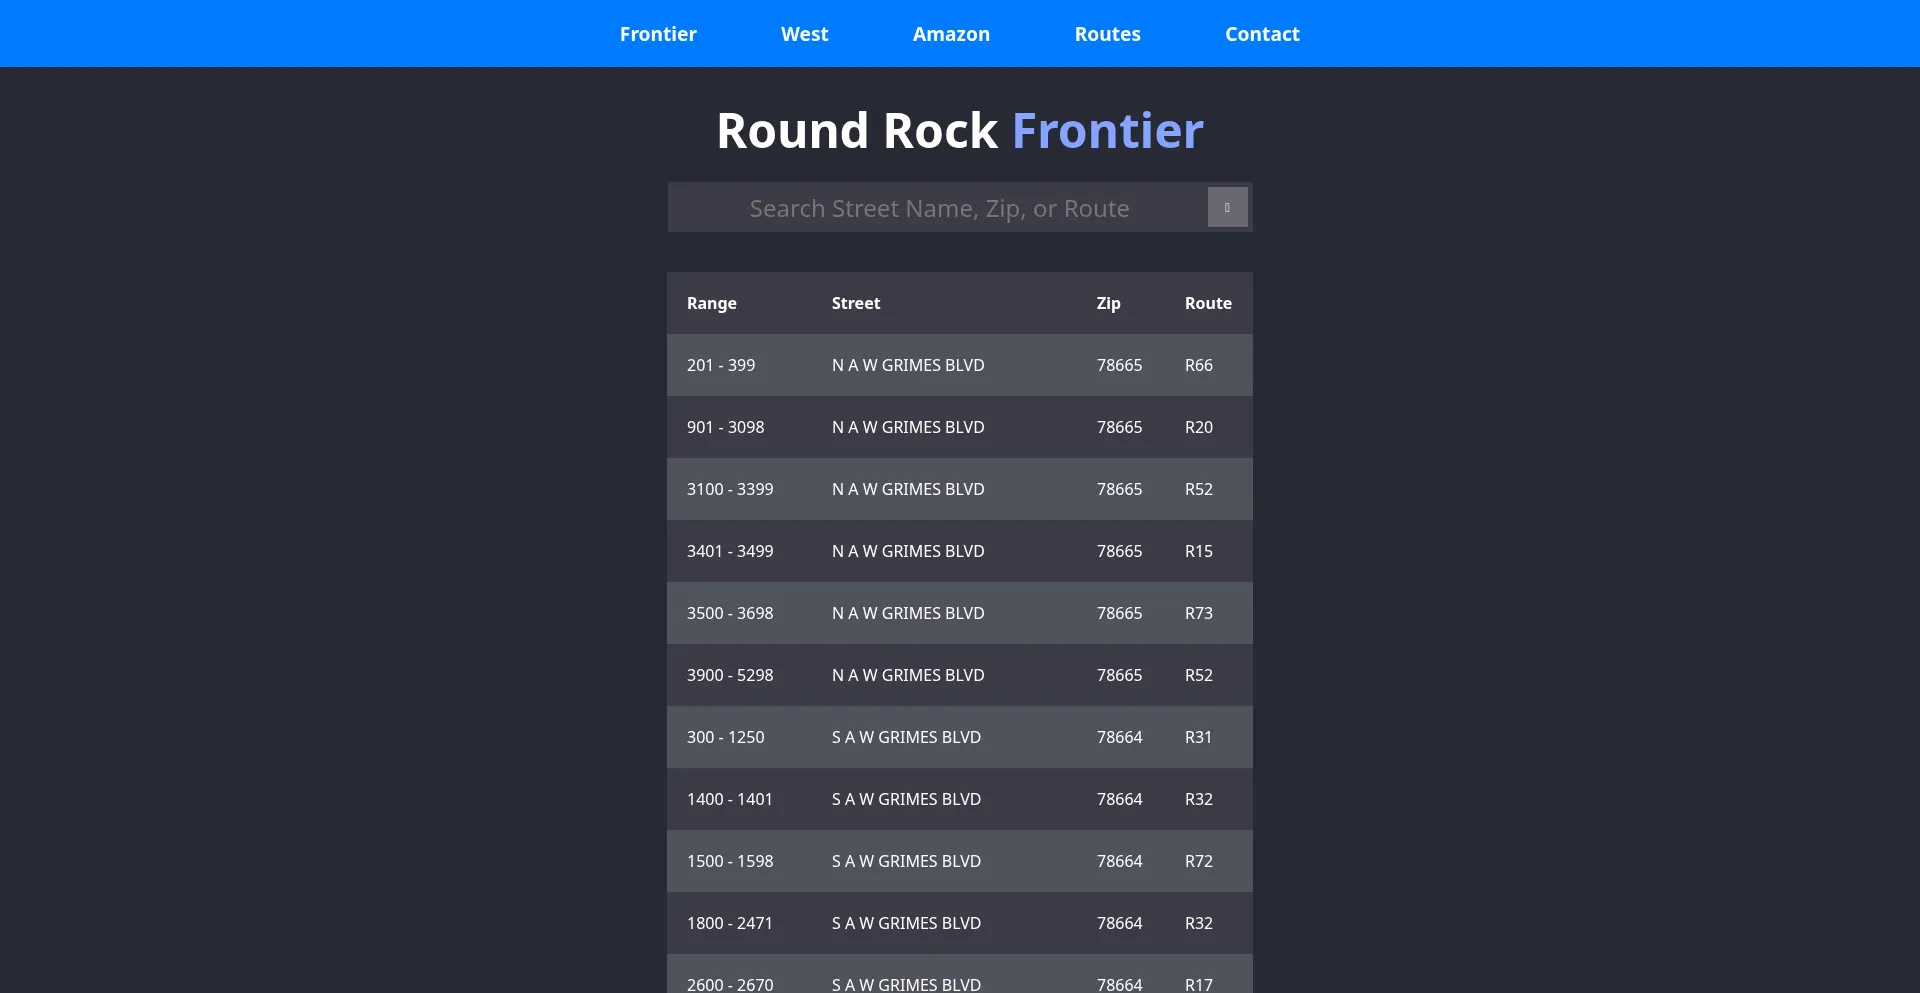Open the Contact page link

1262,34
